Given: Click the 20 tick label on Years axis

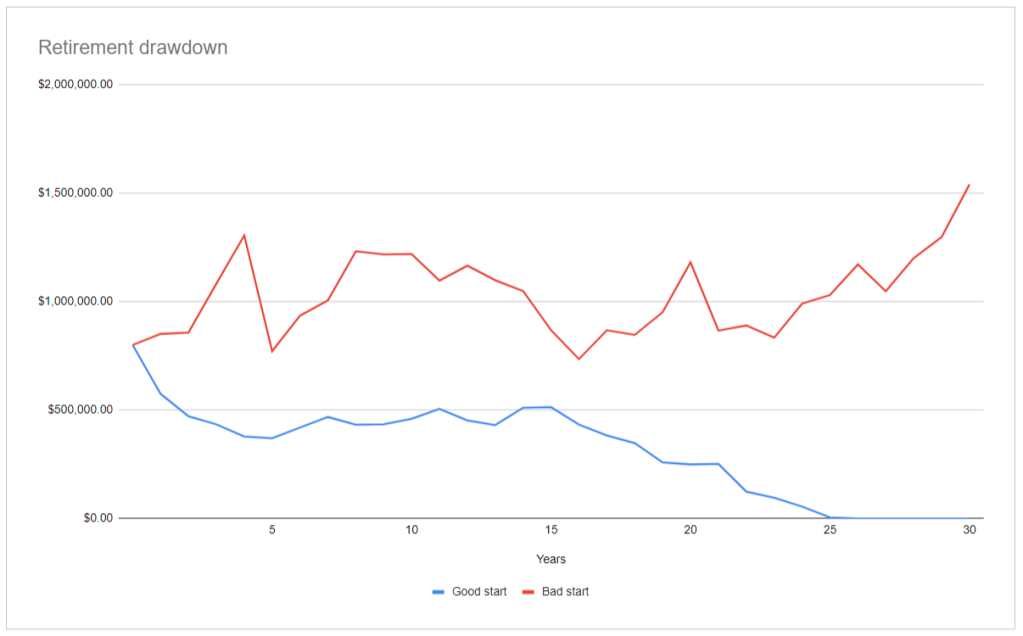Looking at the screenshot, I should (x=690, y=531).
